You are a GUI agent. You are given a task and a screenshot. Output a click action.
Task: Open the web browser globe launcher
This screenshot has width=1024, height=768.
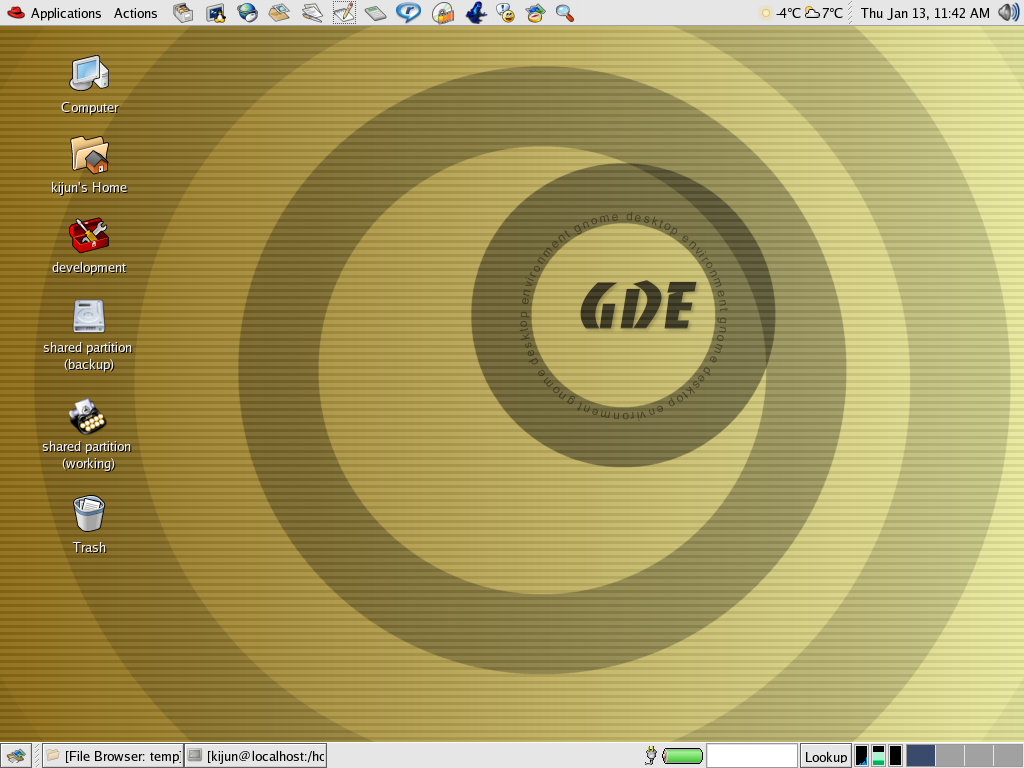click(x=248, y=13)
